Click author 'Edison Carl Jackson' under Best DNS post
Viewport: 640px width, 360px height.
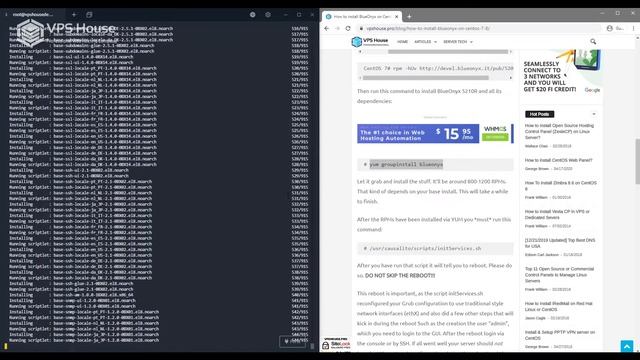pyautogui.click(x=542, y=255)
